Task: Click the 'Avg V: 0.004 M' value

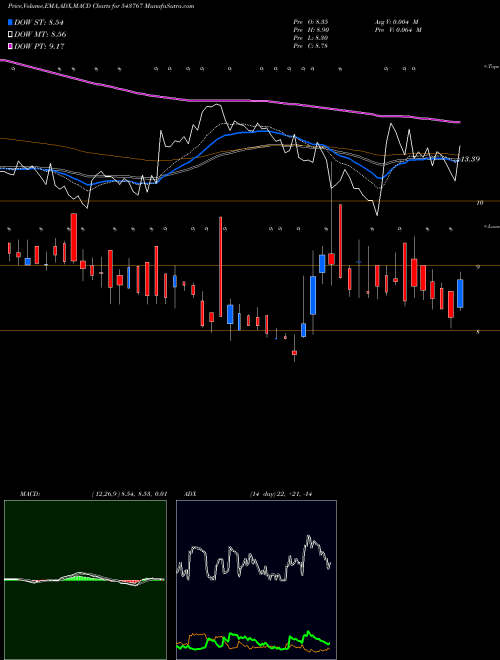Action: (x=396, y=22)
